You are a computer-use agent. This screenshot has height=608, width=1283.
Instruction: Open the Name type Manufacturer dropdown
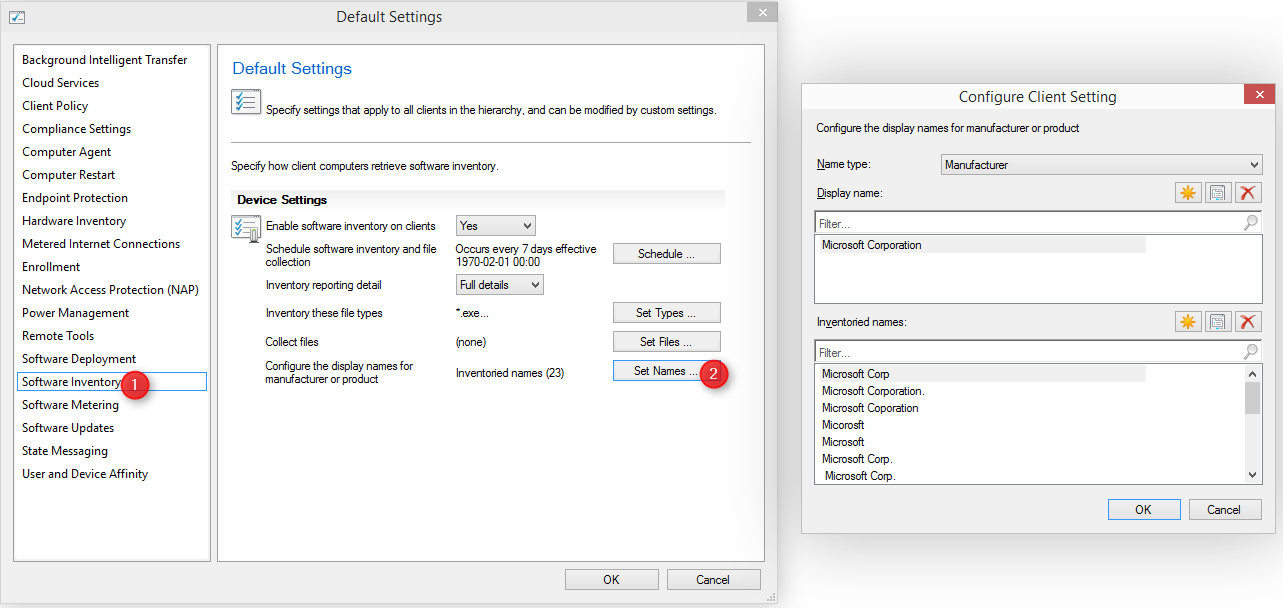pos(1102,165)
